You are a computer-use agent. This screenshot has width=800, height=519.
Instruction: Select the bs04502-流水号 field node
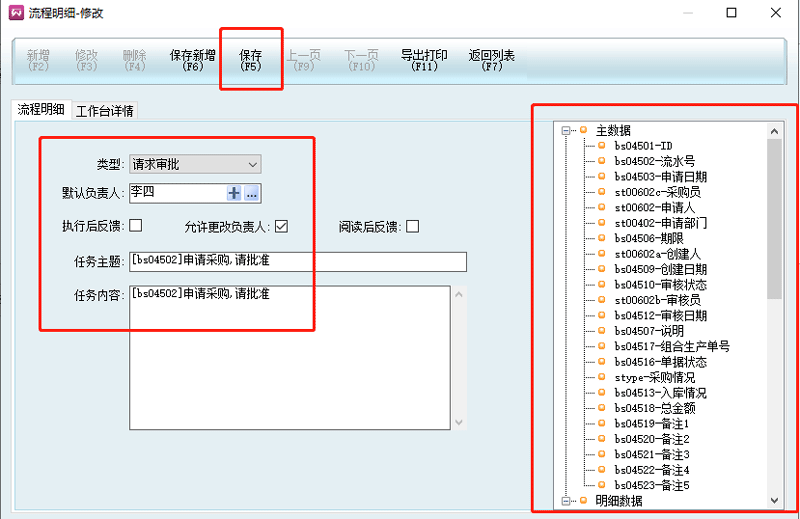tap(653, 160)
